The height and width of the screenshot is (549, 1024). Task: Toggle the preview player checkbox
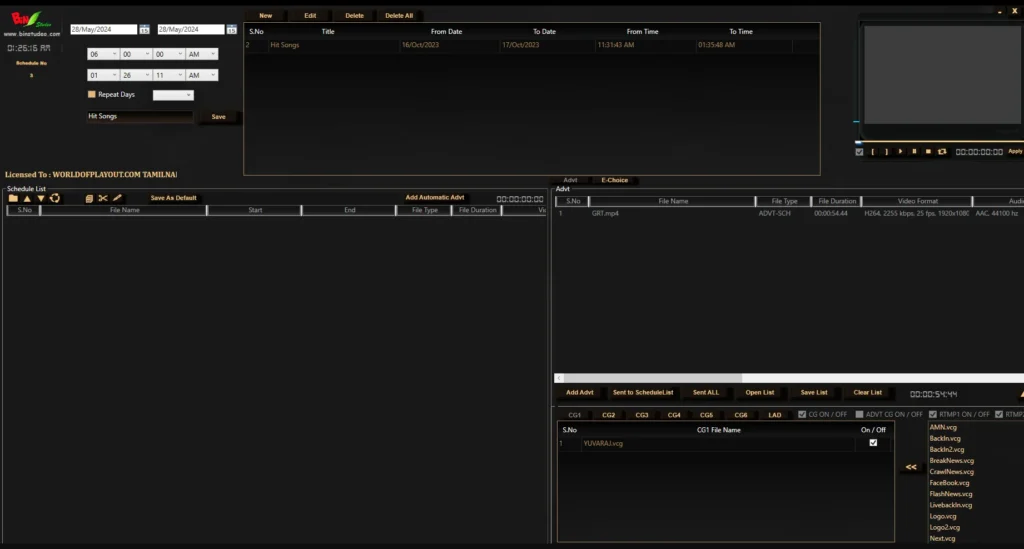pyautogui.click(x=859, y=151)
